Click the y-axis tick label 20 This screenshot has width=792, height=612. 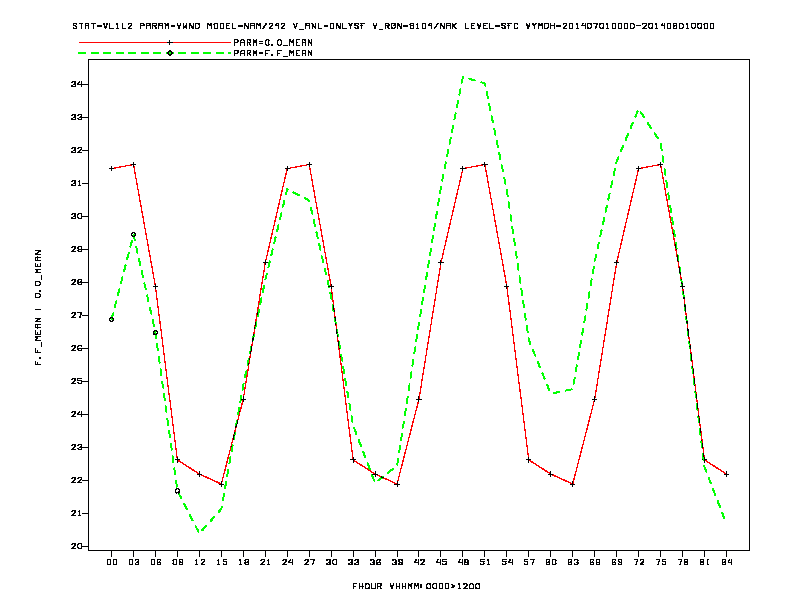(77, 546)
